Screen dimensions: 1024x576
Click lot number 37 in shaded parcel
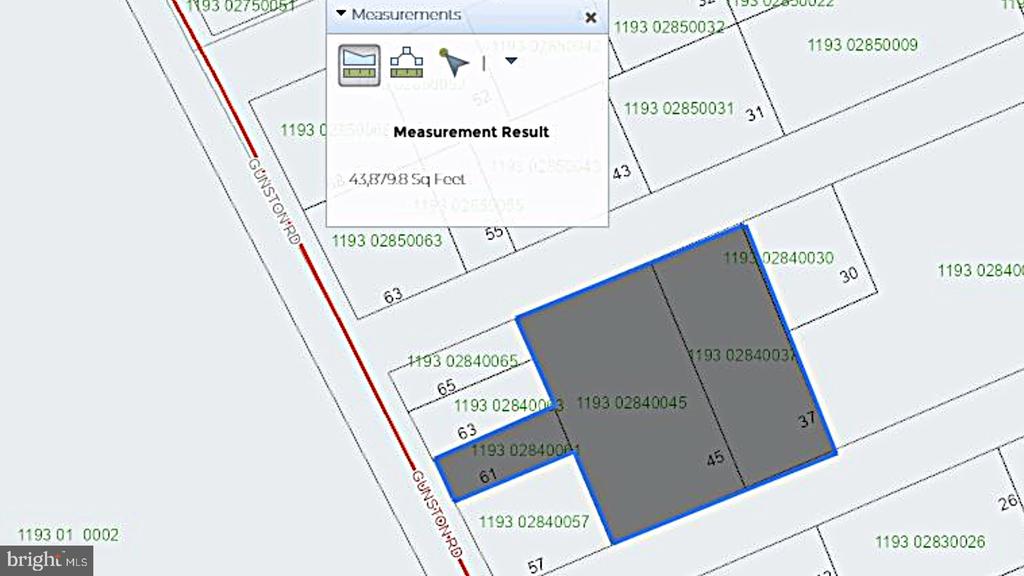[807, 419]
